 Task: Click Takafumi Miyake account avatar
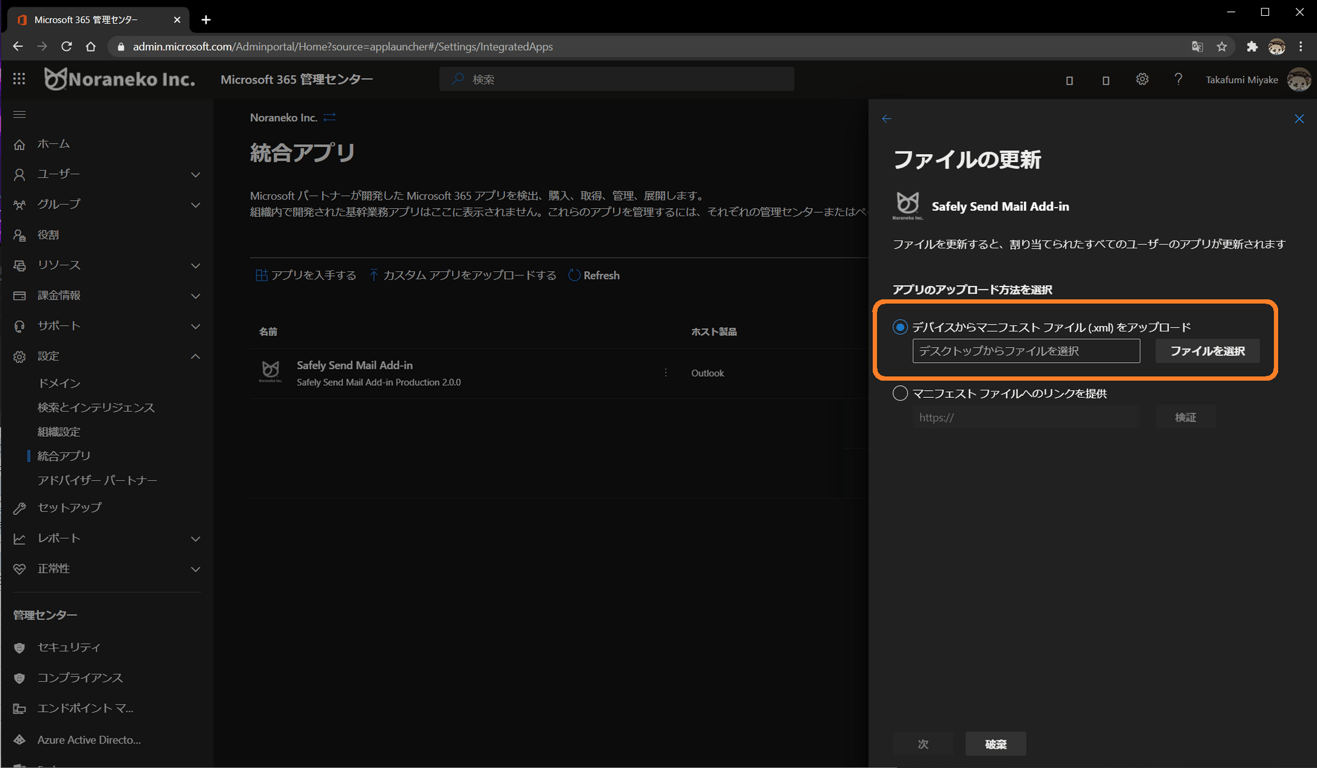1298,79
